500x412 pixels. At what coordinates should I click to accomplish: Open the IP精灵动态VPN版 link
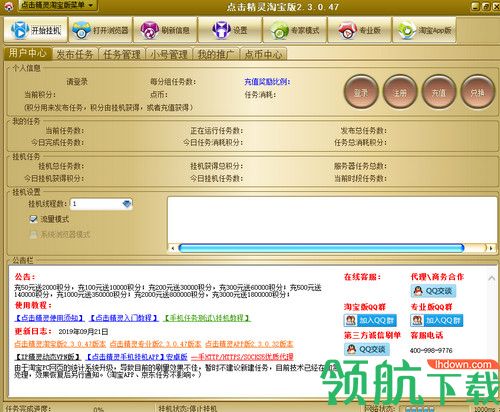[x=48, y=357]
